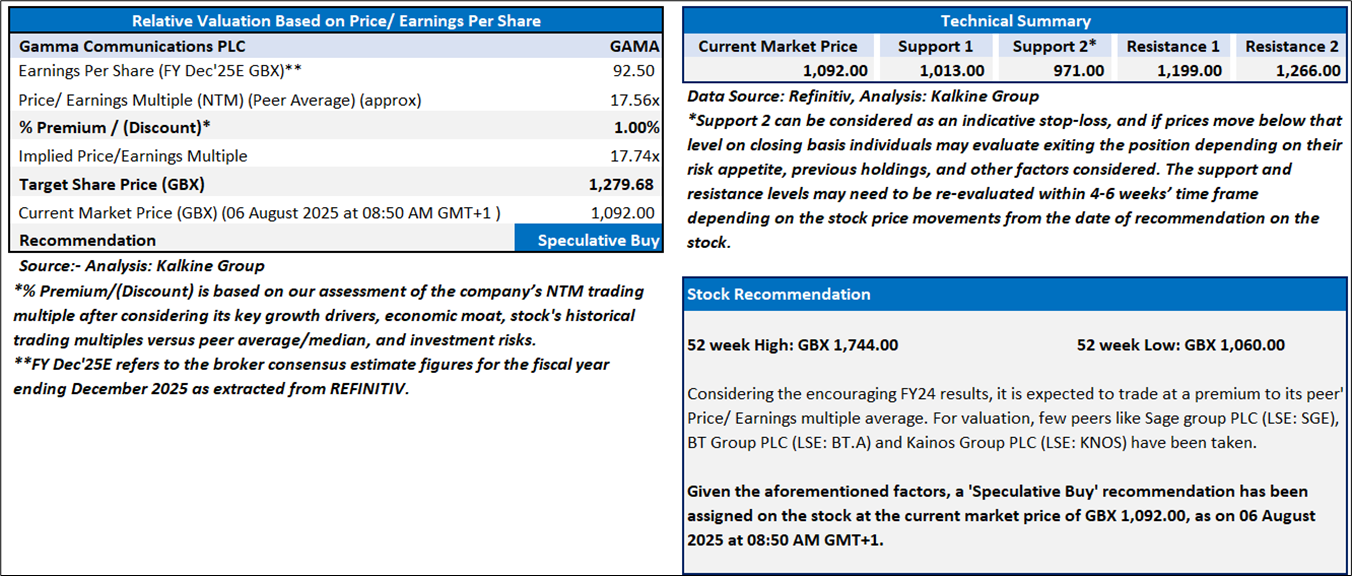Click the Stock Recommendation section header
The height and width of the screenshot is (576, 1352).
pyautogui.click(x=779, y=295)
